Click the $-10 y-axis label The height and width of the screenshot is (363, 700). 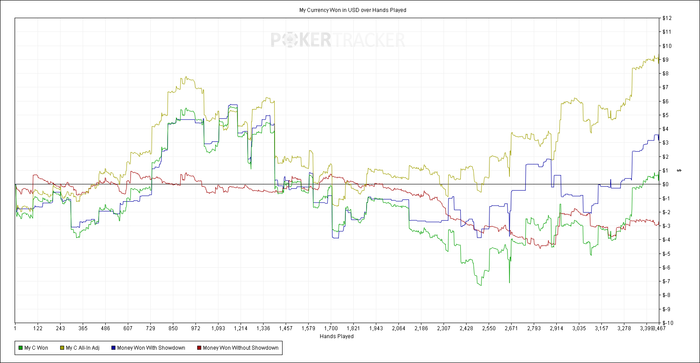click(668, 323)
